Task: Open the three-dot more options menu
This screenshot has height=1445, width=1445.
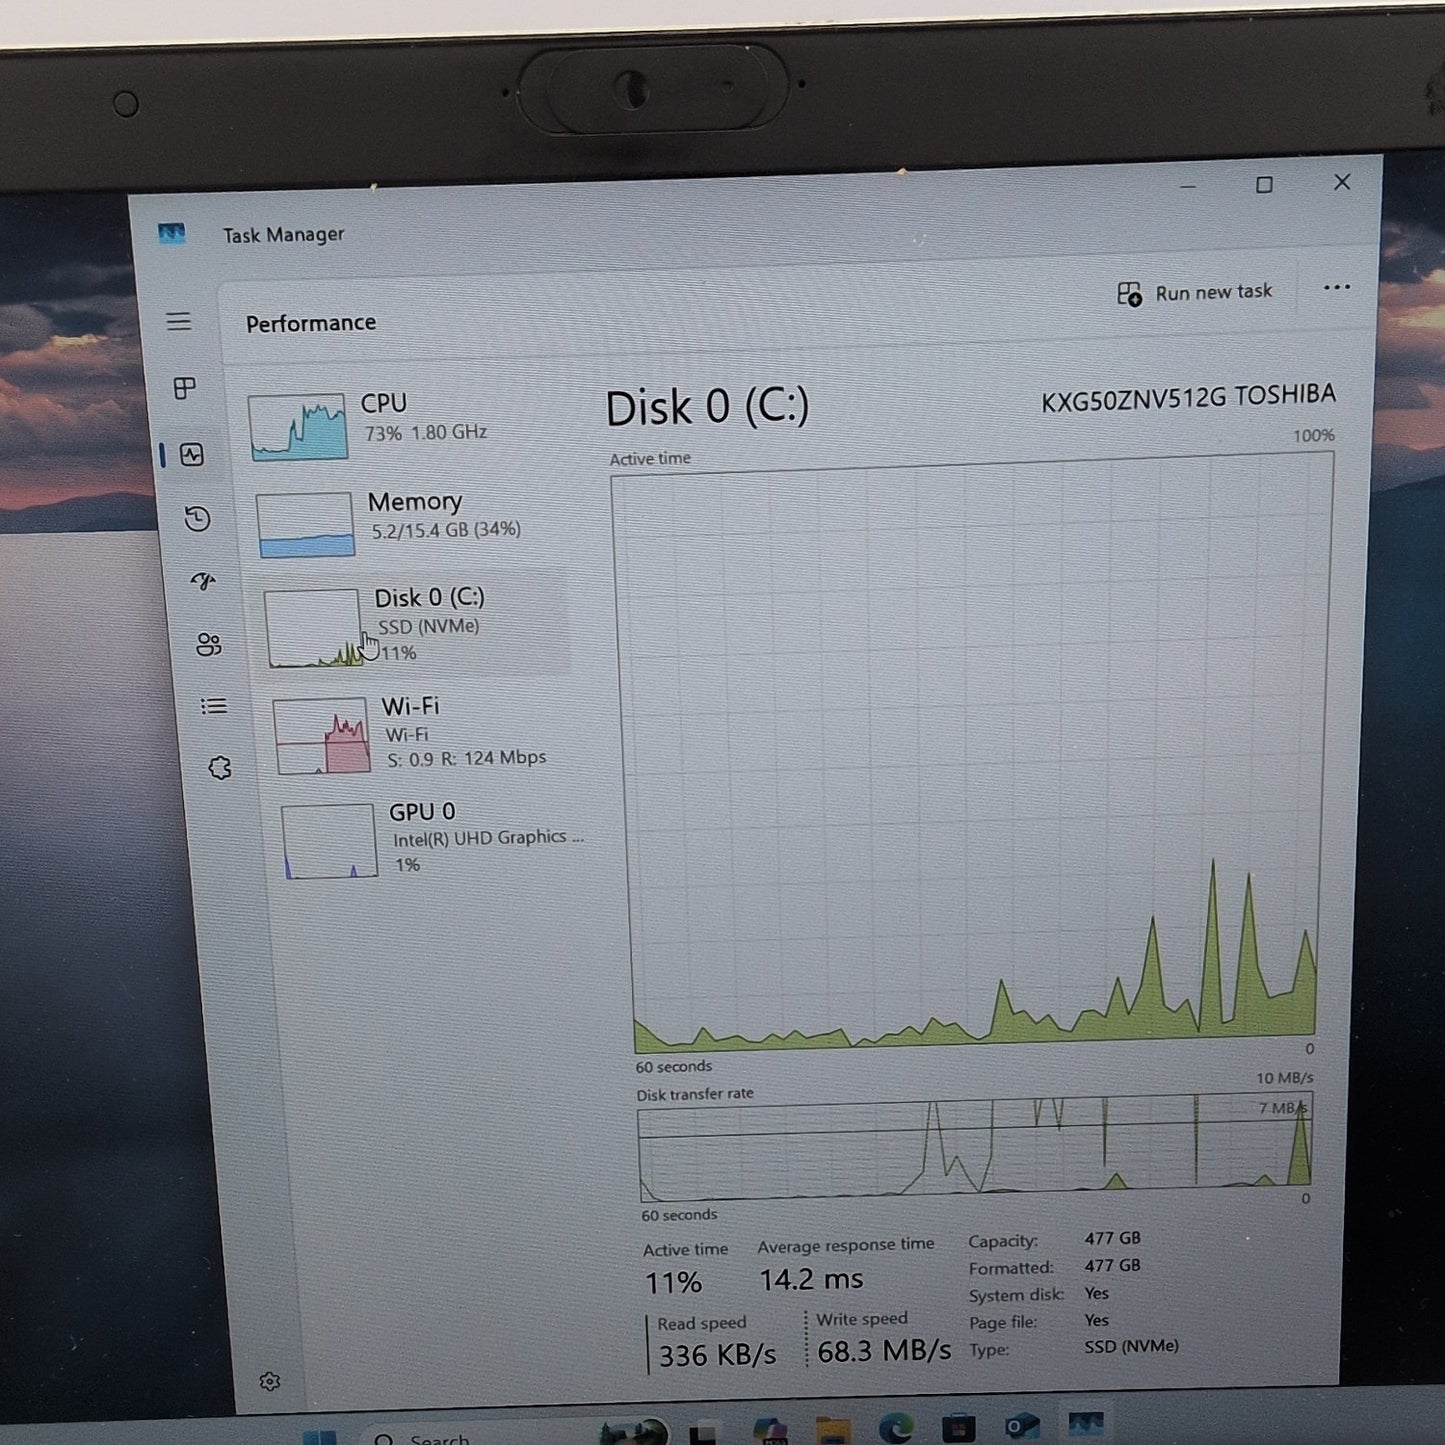Action: pyautogui.click(x=1336, y=288)
